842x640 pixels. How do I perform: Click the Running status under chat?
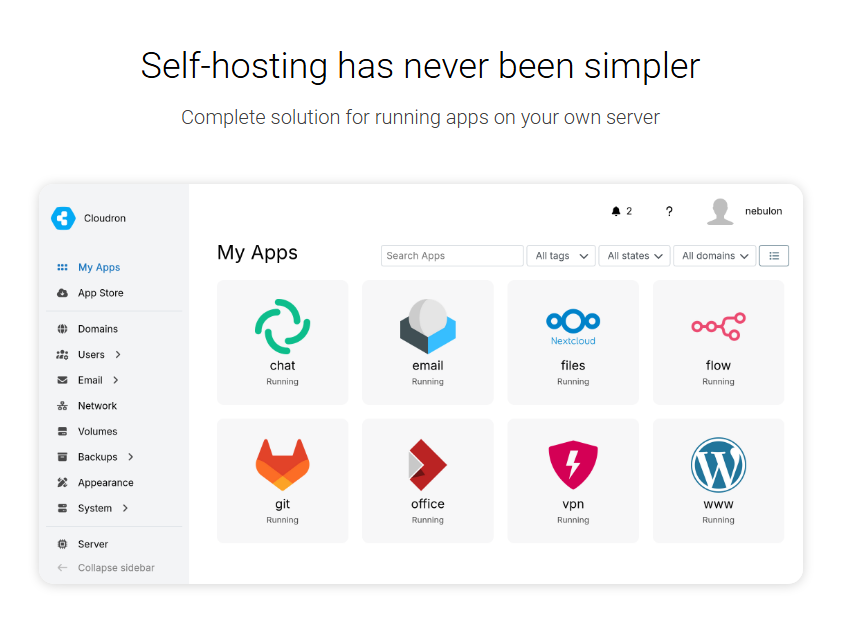(x=282, y=382)
